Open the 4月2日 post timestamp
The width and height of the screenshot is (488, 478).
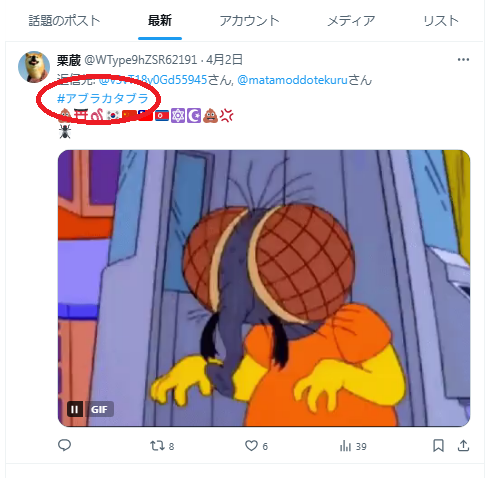224,60
